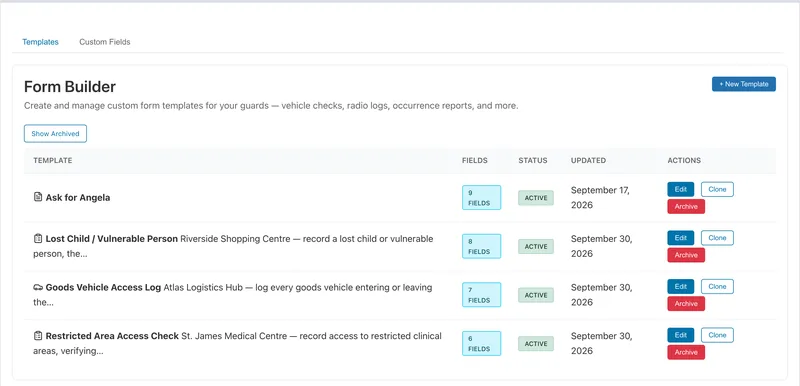
Task: Select the Restricted Area Access Check title
Action: pyautogui.click(x=112, y=336)
